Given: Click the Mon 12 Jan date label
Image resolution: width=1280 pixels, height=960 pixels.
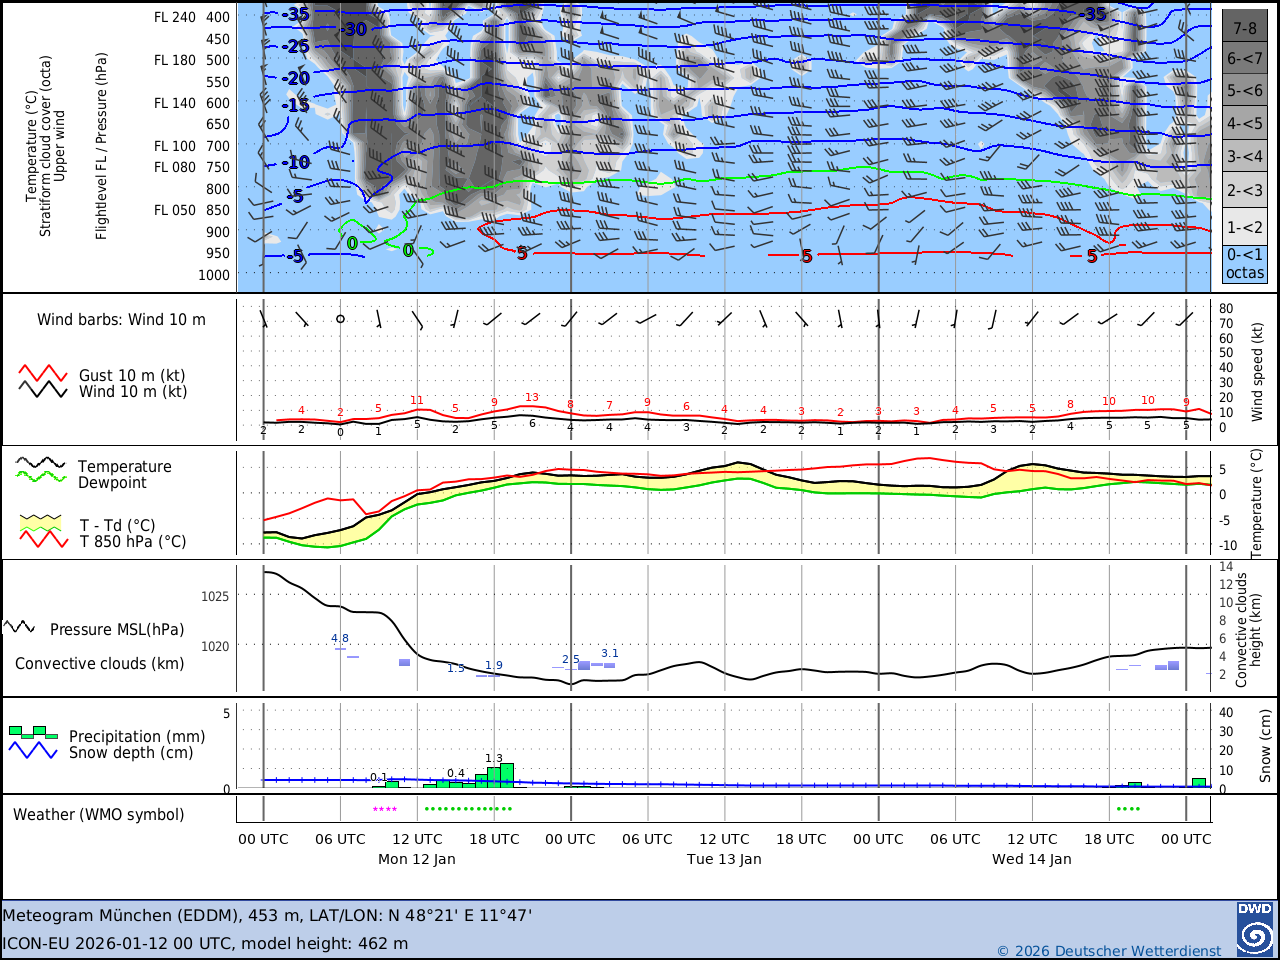Looking at the screenshot, I should coord(417,859).
